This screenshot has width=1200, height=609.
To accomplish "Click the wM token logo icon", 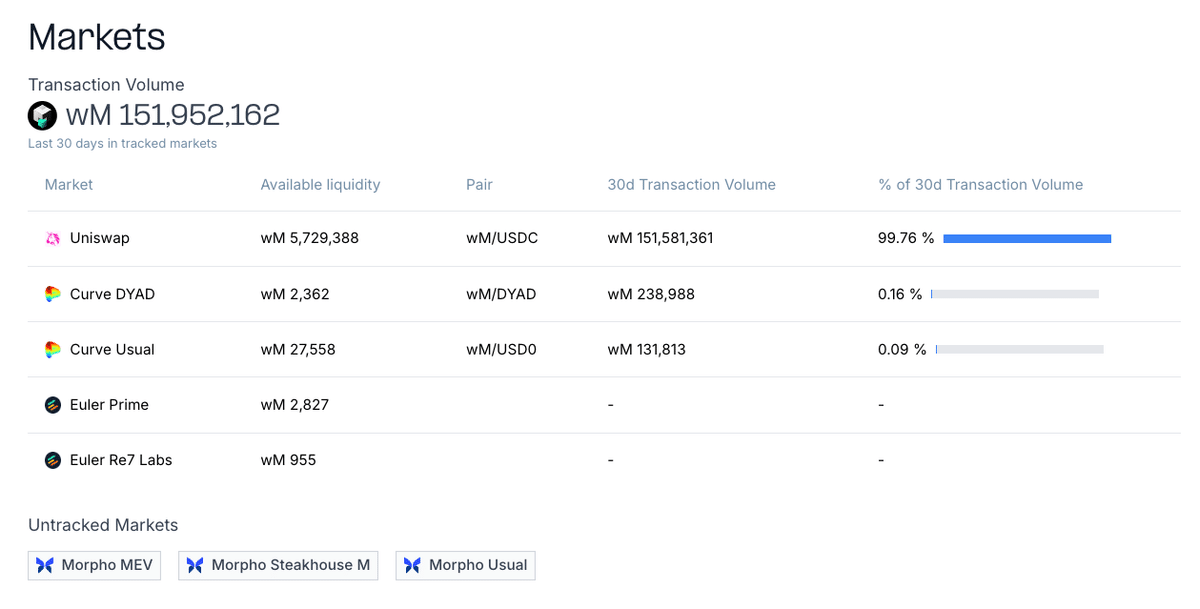I will point(42,116).
